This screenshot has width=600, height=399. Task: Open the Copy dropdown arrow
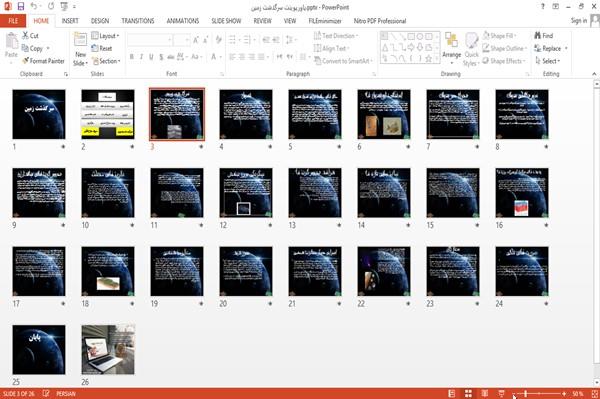[48, 48]
